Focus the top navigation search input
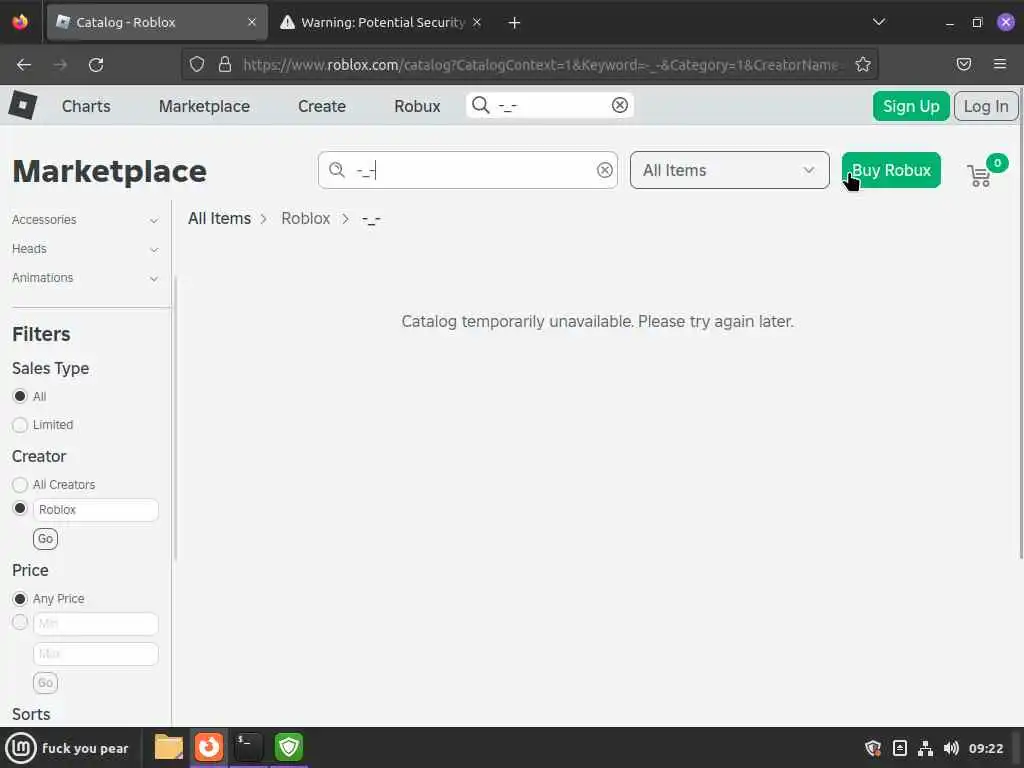Image resolution: width=1024 pixels, height=768 pixels. [x=551, y=105]
